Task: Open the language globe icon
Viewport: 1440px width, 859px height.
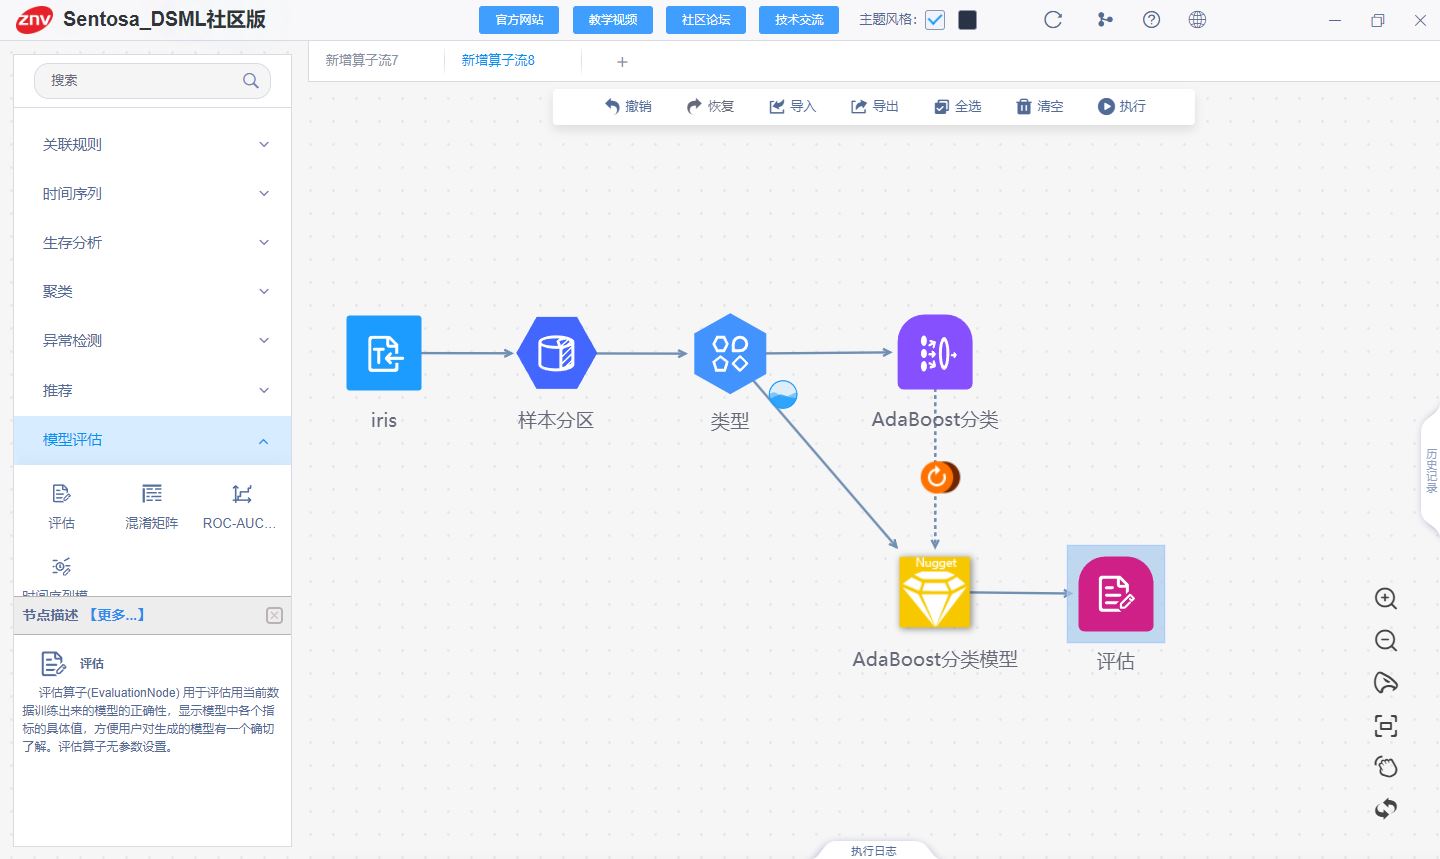Action: pos(1197,19)
